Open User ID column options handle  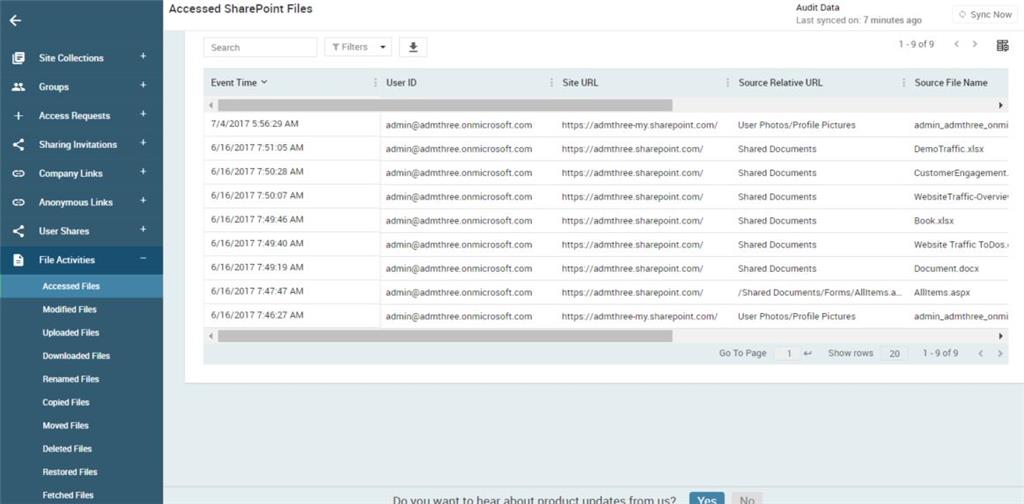[551, 83]
